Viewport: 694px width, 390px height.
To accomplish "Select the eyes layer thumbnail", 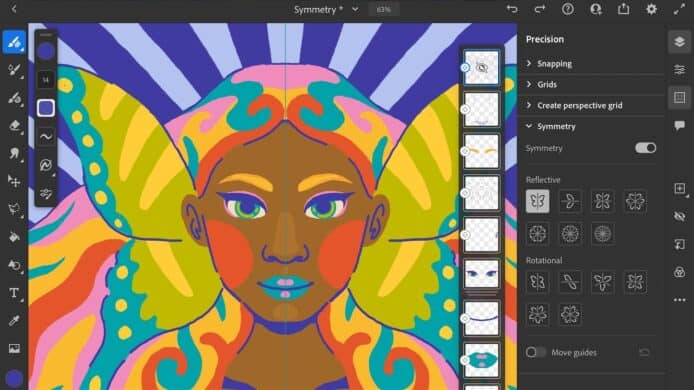I will pyautogui.click(x=482, y=274).
